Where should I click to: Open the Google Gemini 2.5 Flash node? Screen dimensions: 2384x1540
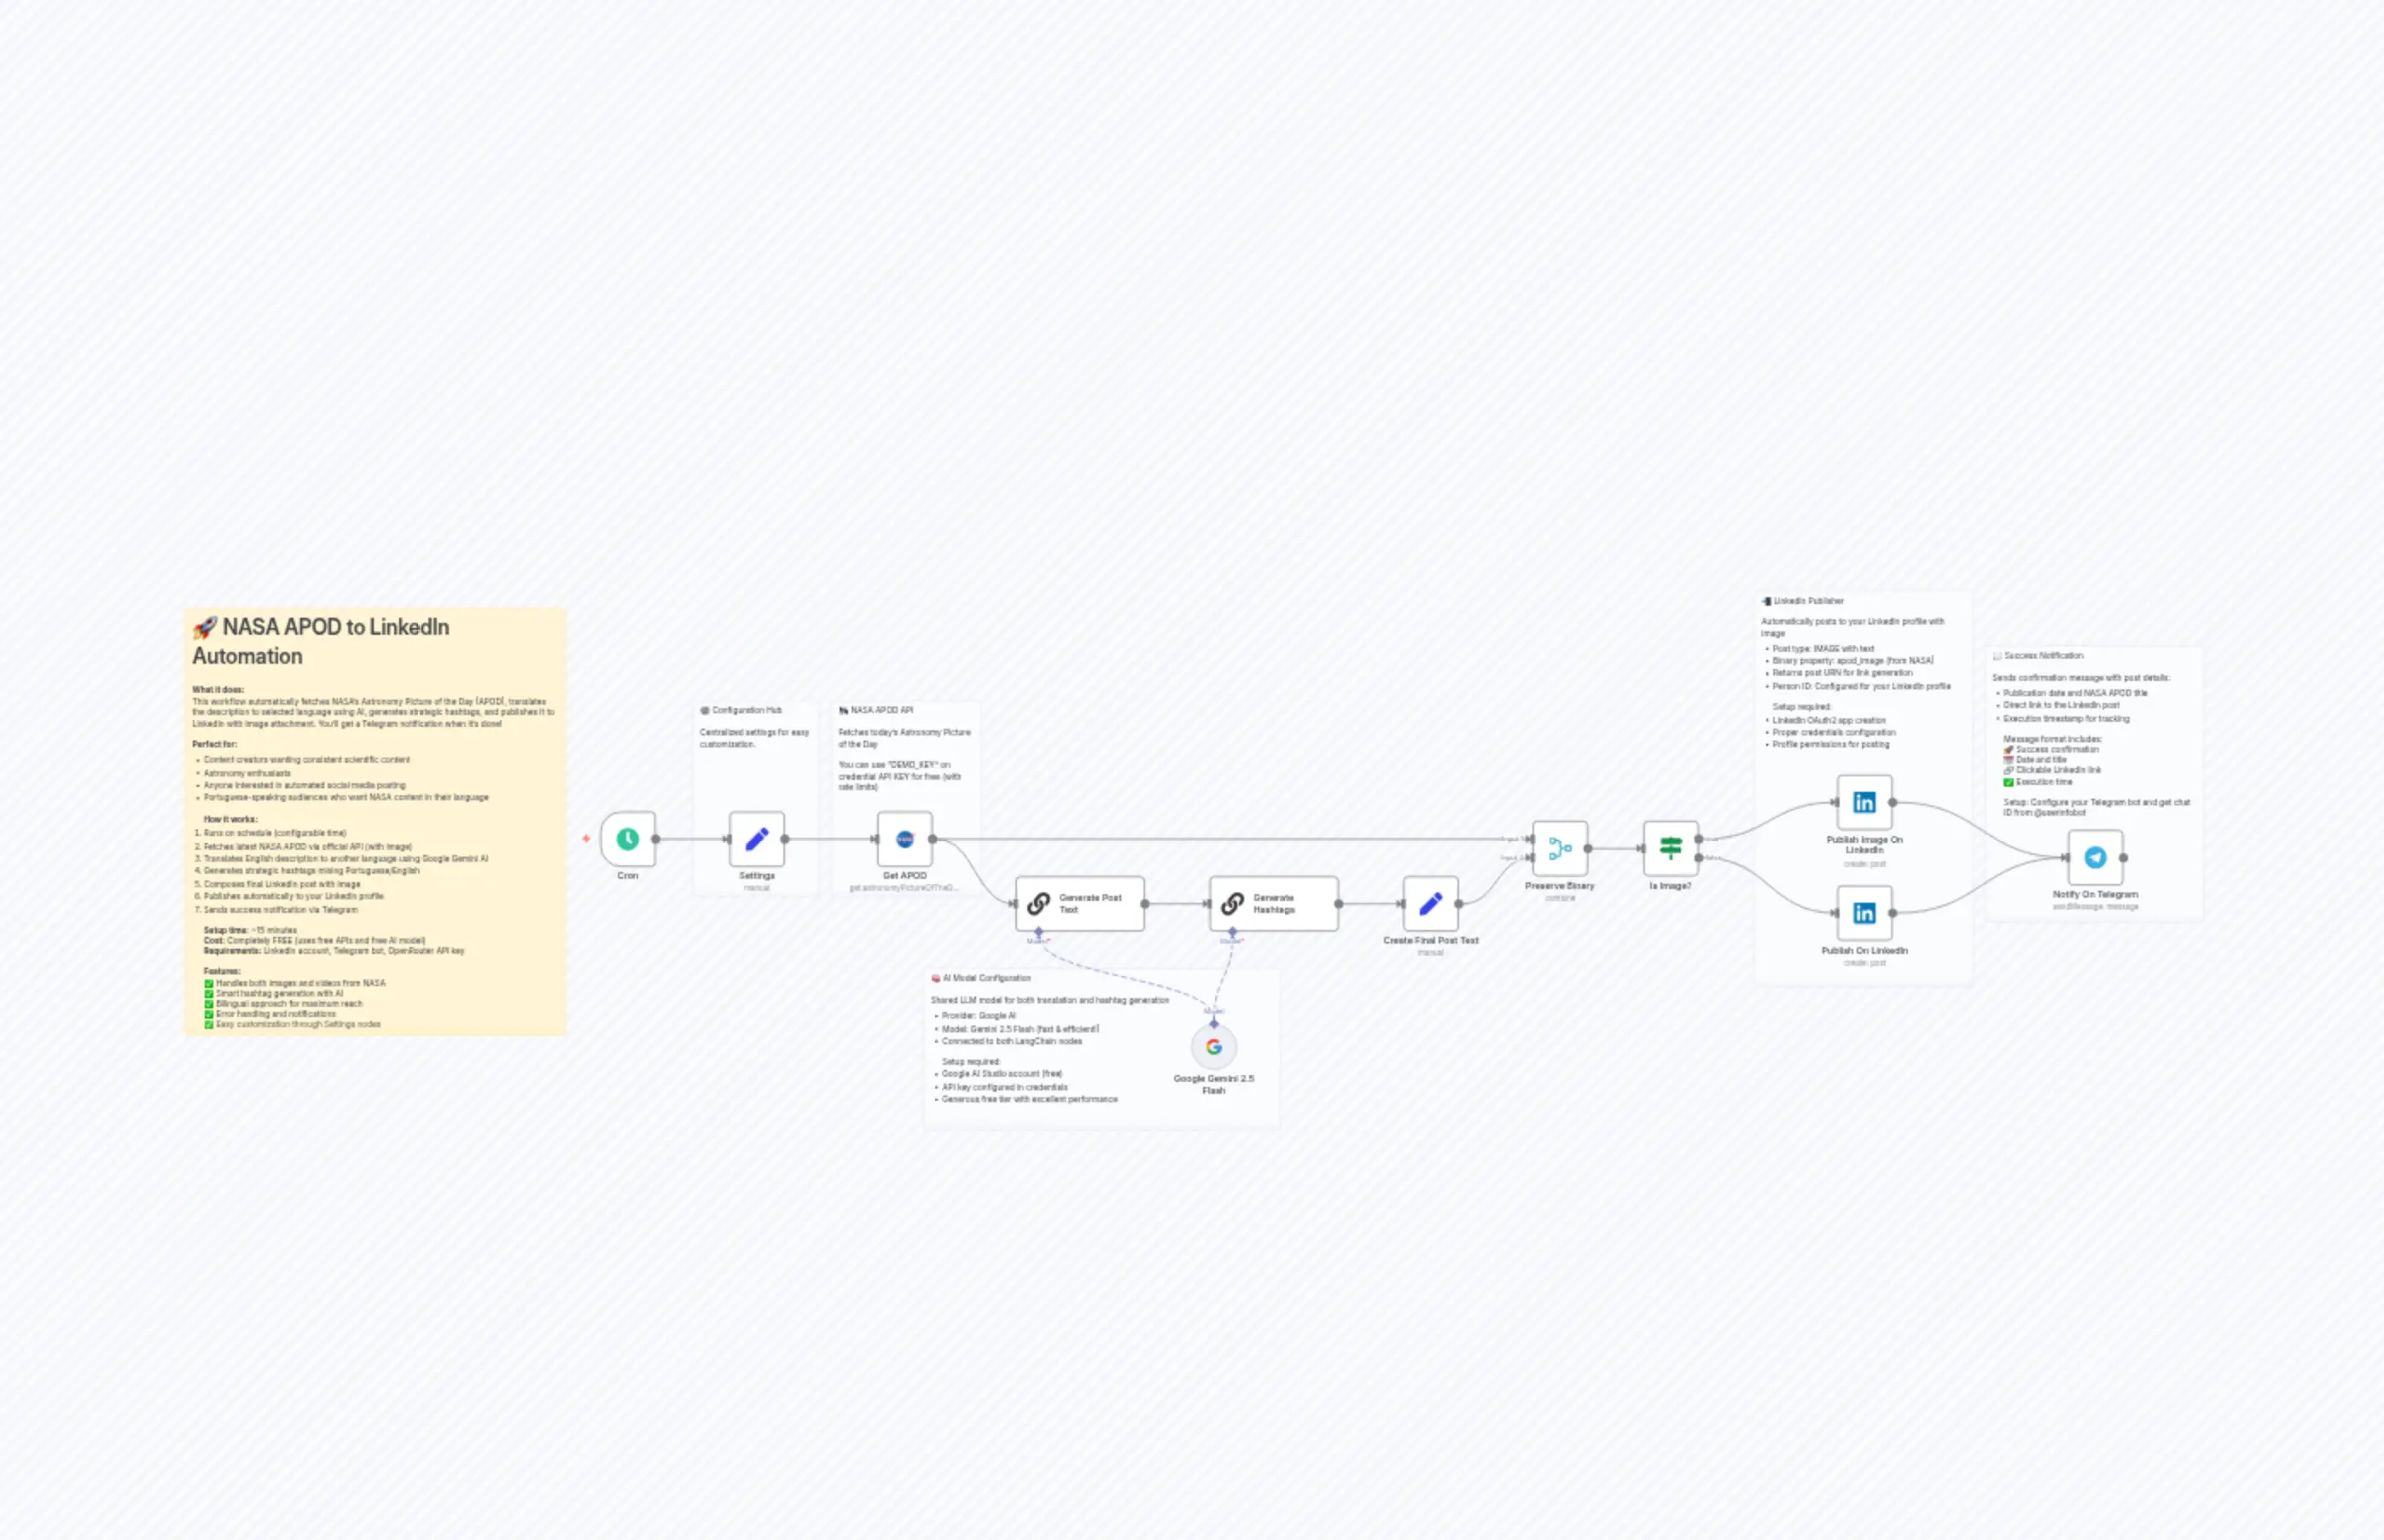pos(1214,1047)
